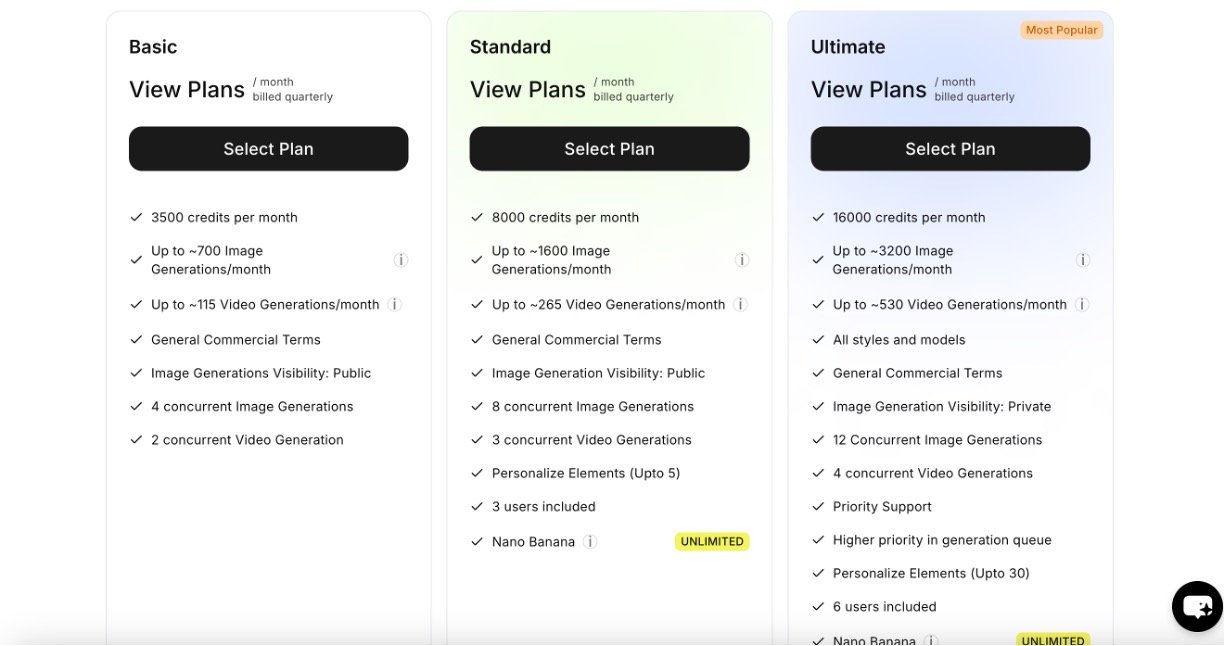Click the UNLIMITED badge in Standard plan

point(712,542)
